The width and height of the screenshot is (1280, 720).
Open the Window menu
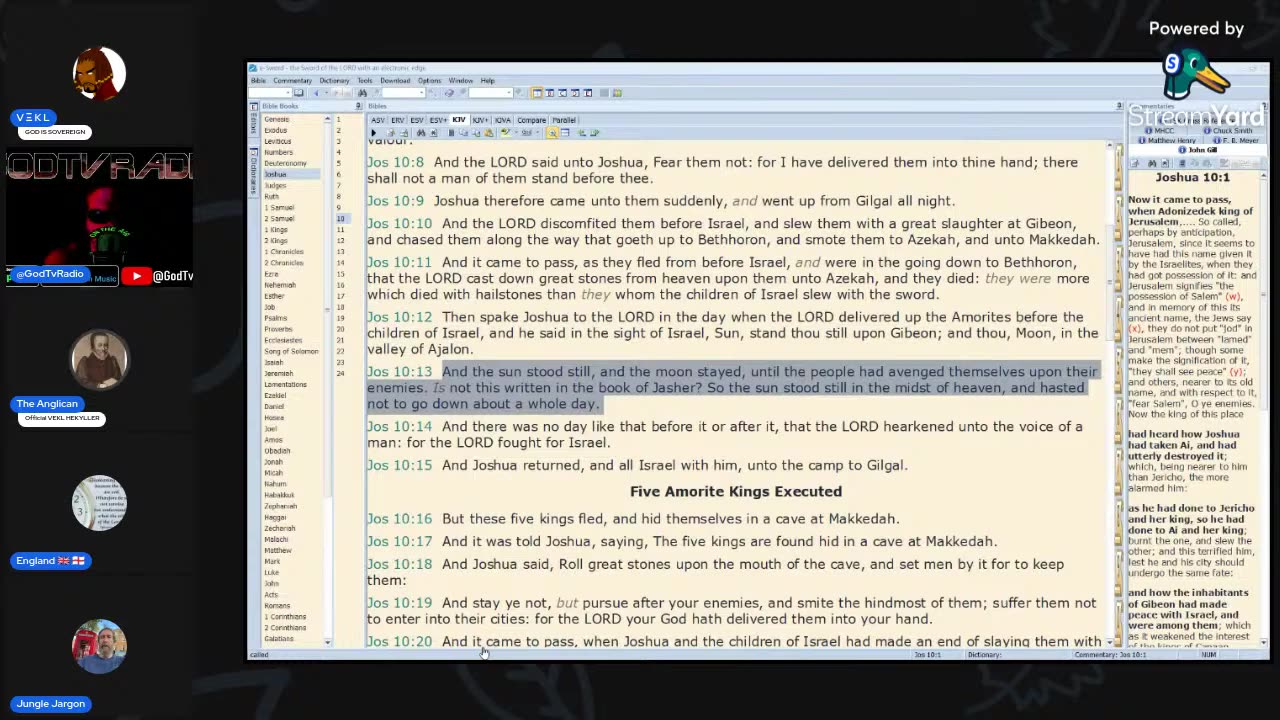coord(461,81)
